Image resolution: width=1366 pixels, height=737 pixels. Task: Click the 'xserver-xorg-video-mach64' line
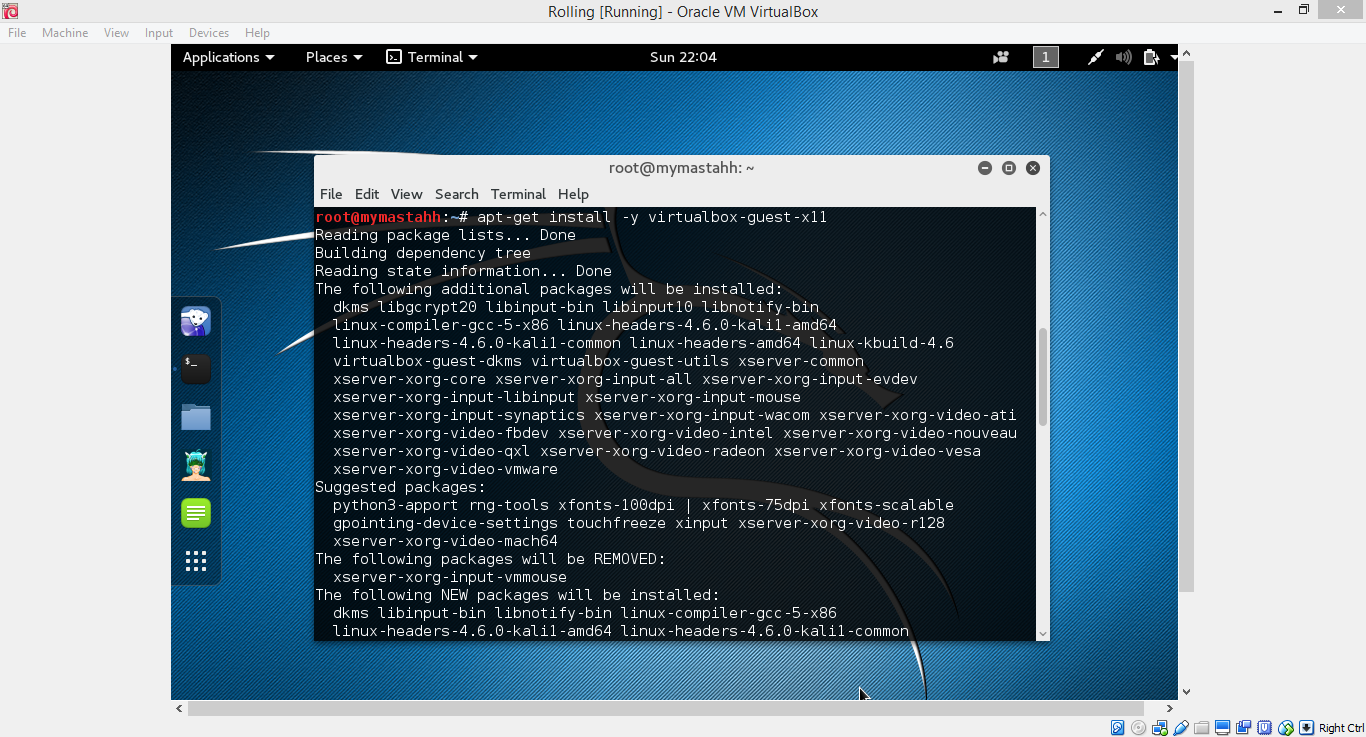445,541
